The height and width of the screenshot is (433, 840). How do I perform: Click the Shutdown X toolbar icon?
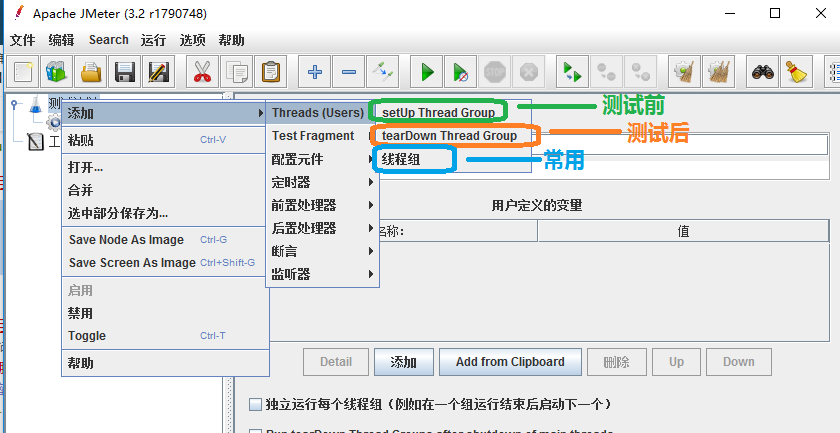point(529,71)
